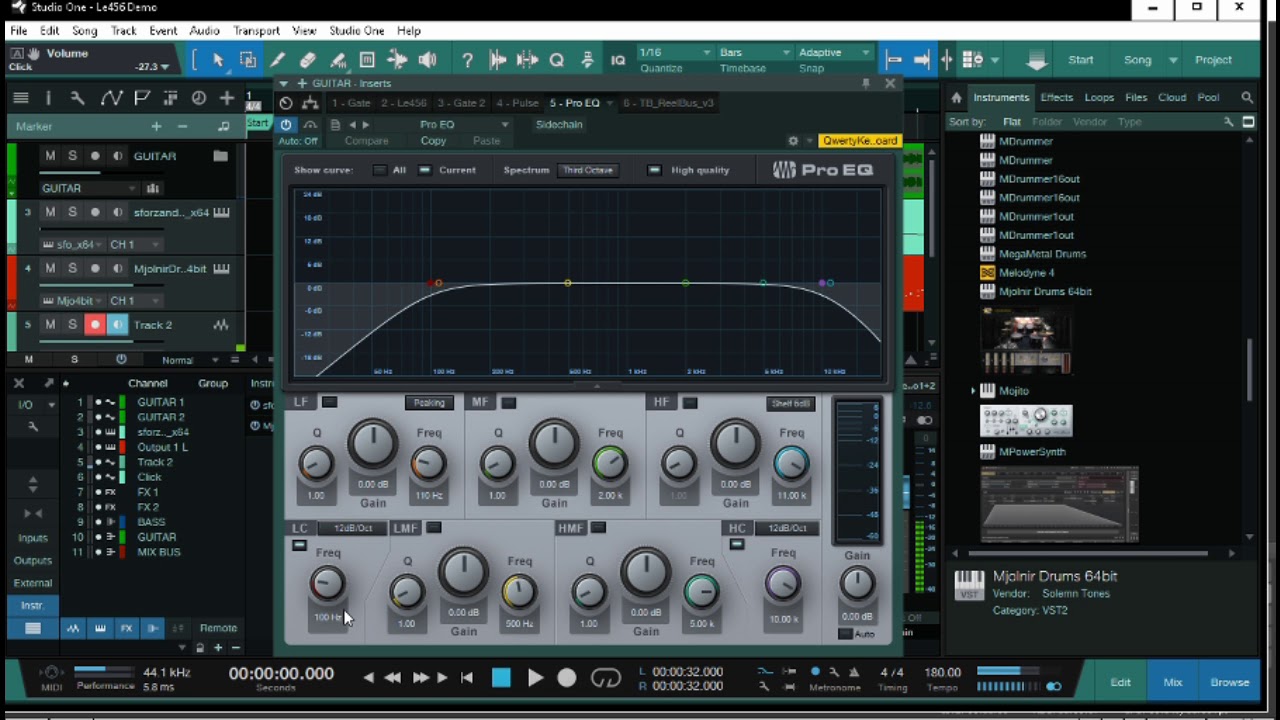Click the Remote button in console
This screenshot has width=1280, height=720.
[218, 628]
